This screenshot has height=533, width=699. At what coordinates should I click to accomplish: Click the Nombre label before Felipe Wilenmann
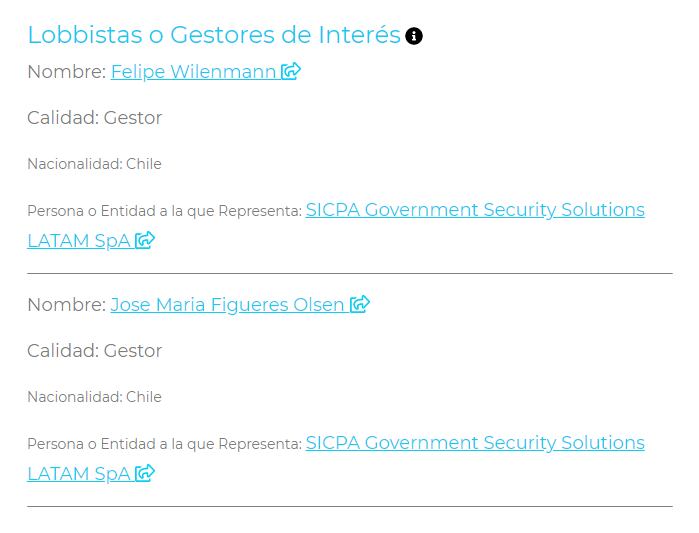click(66, 72)
